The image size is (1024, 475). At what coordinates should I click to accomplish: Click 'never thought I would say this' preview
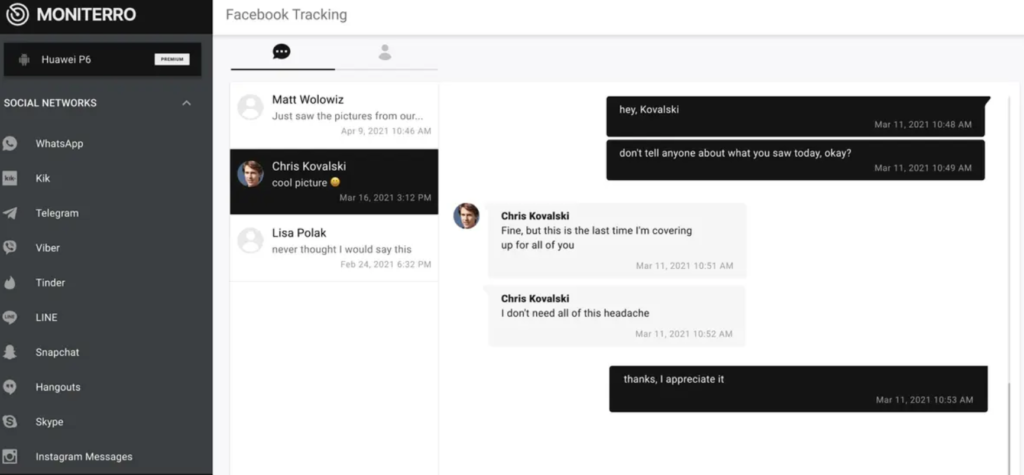342,249
